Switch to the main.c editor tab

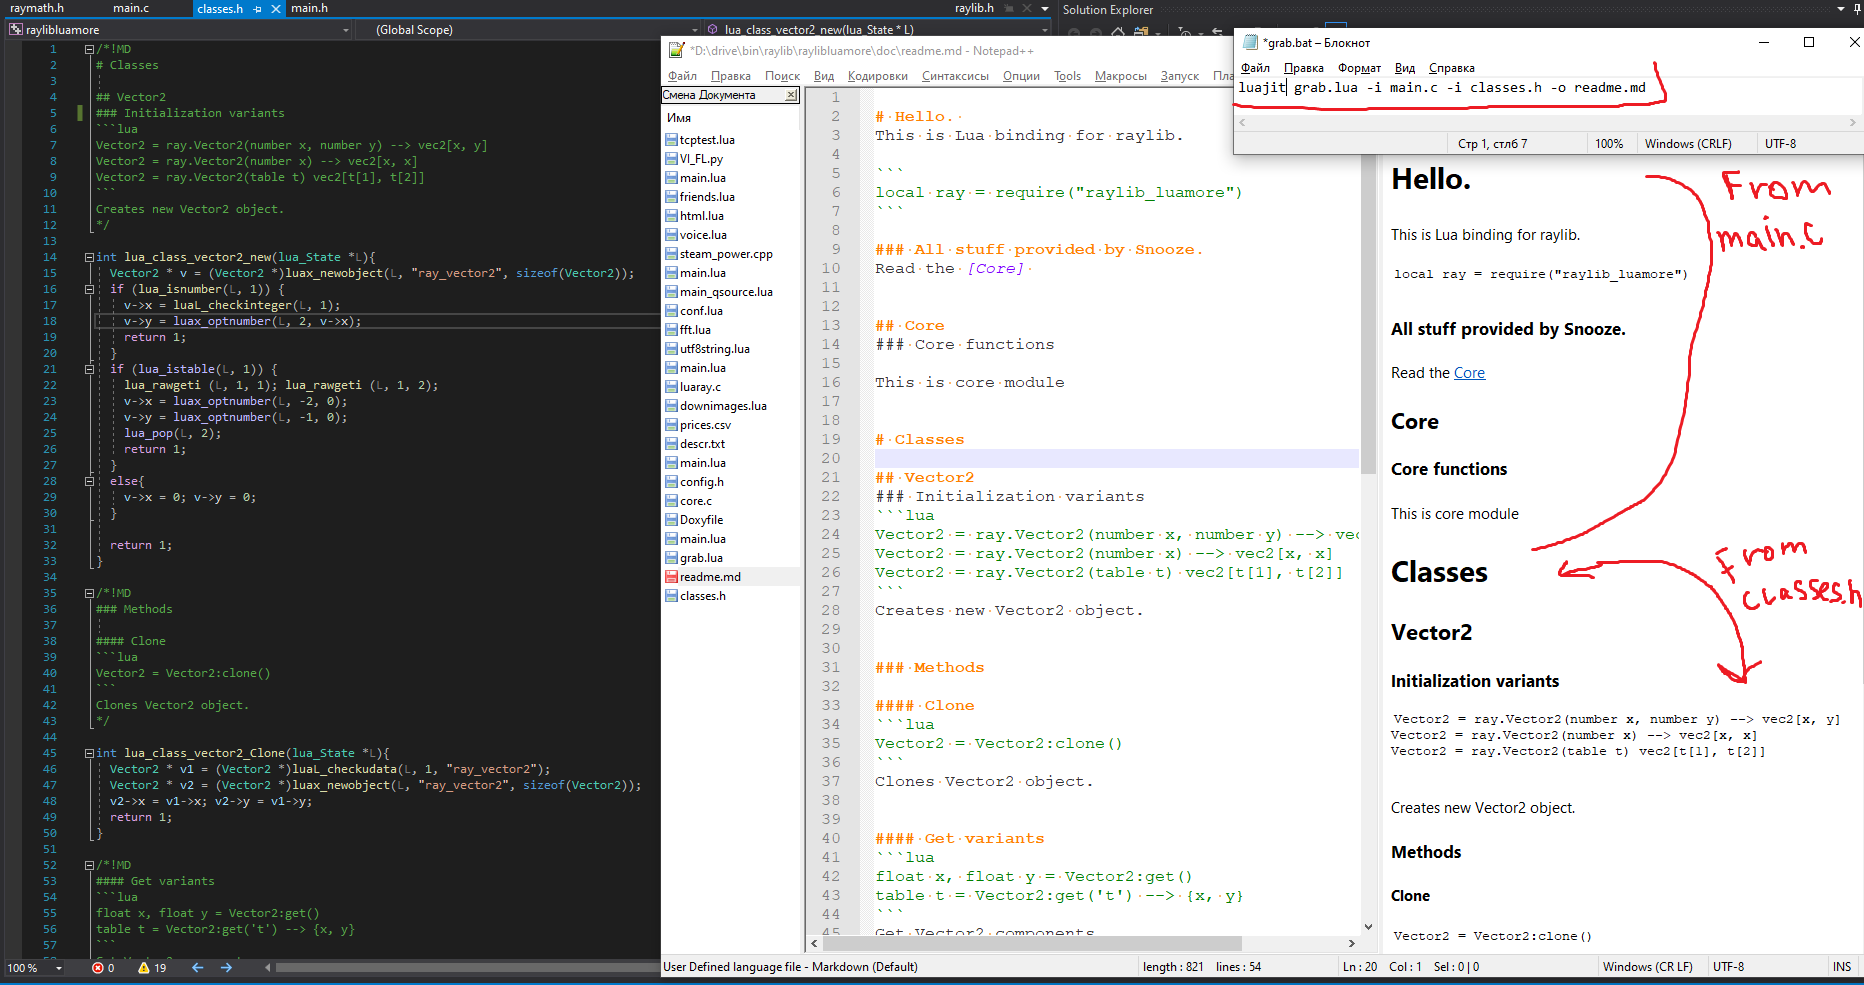click(131, 8)
